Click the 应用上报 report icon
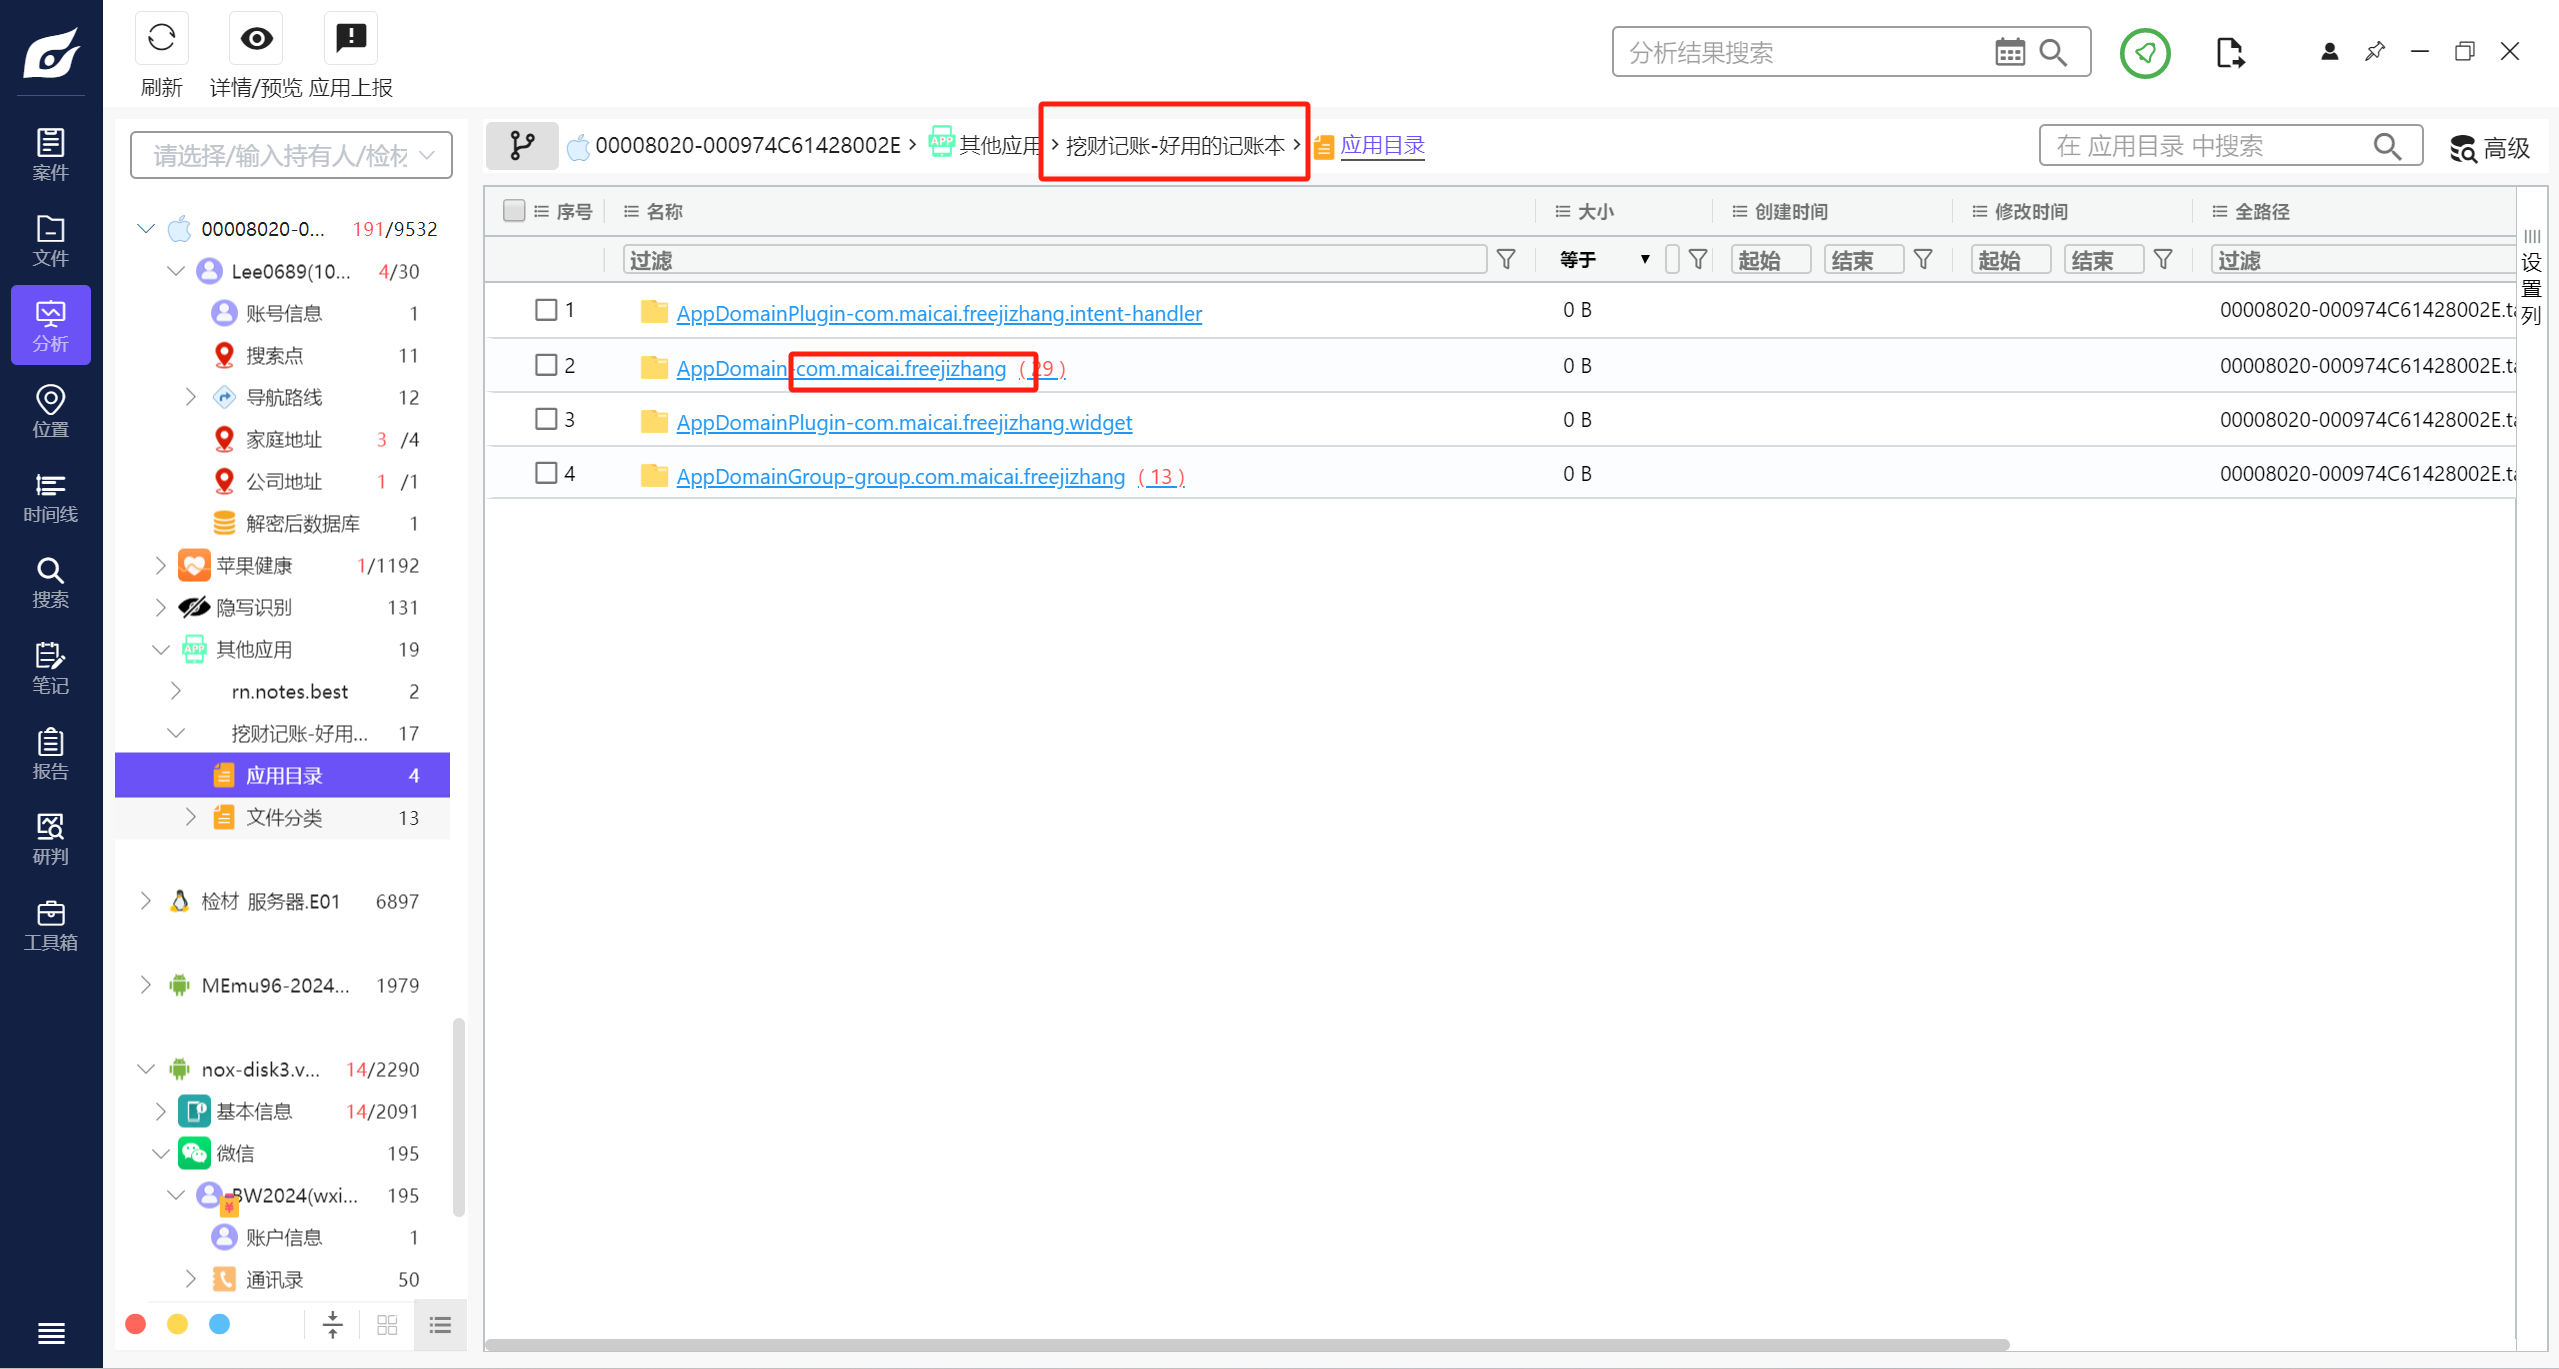The image size is (2559, 1369). point(351,39)
